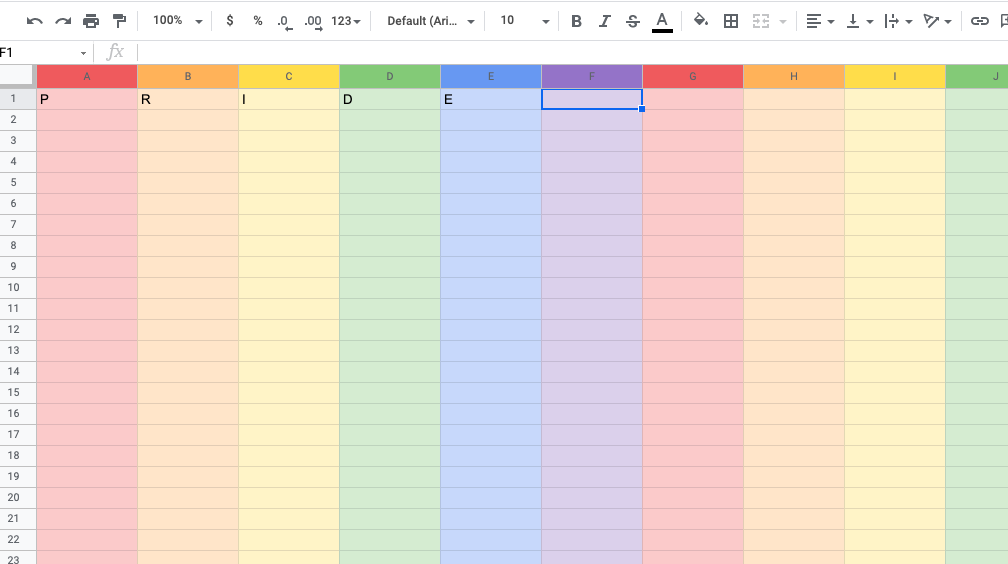
Task: Click into the formula bar
Action: tap(572, 53)
